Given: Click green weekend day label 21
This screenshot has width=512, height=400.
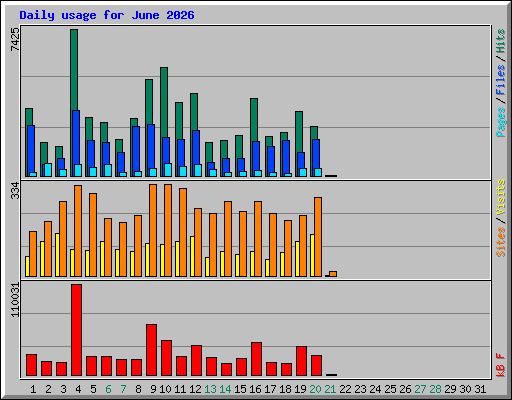Looking at the screenshot, I should 330,389.
